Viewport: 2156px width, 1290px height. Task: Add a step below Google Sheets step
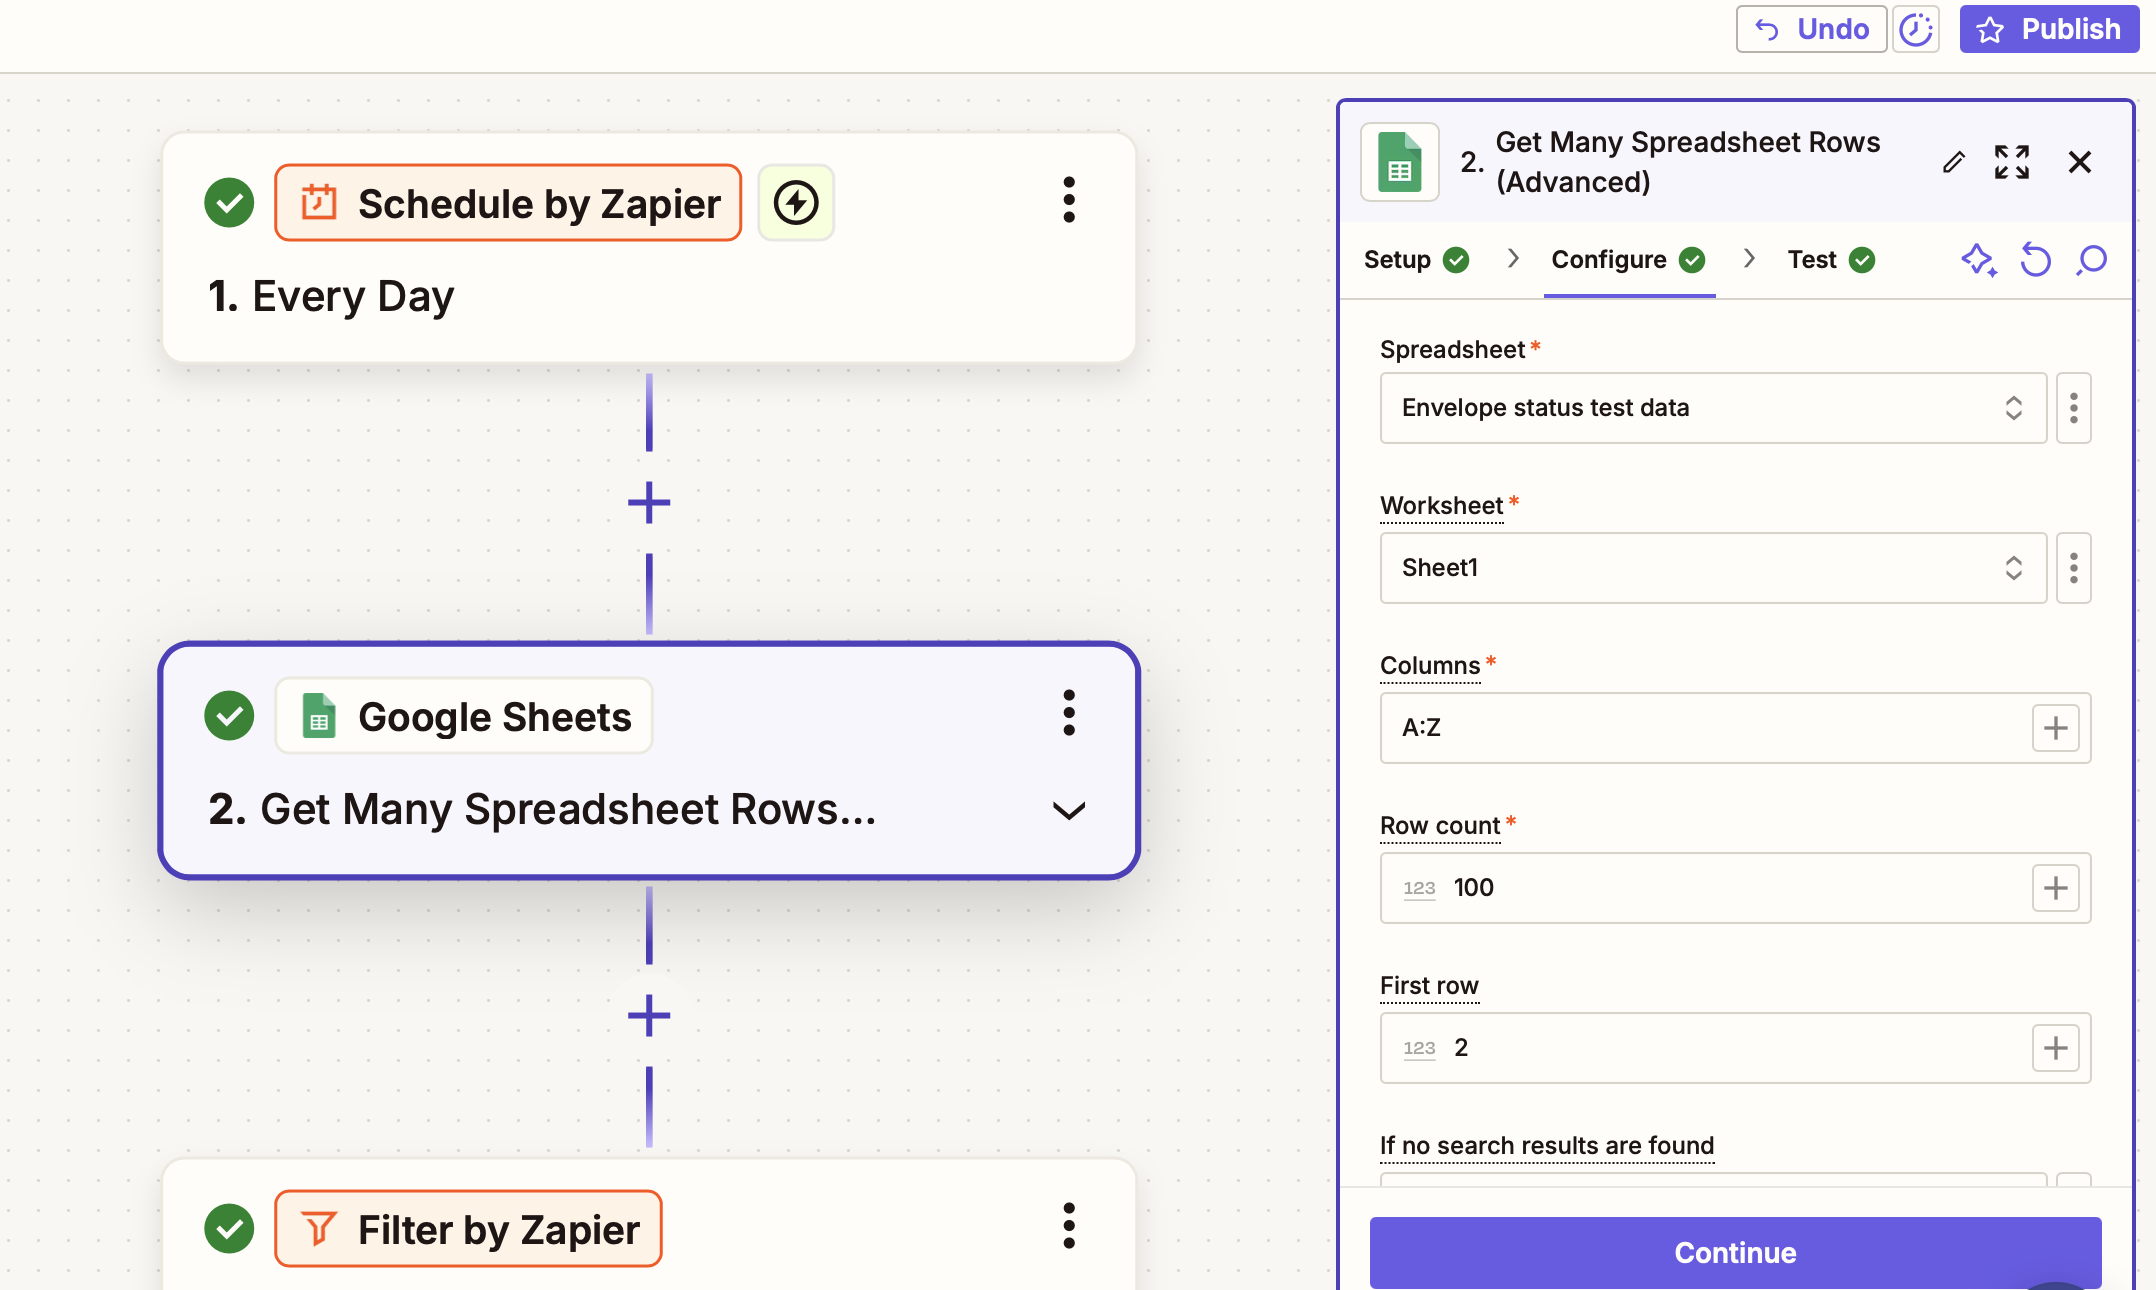point(649,1016)
